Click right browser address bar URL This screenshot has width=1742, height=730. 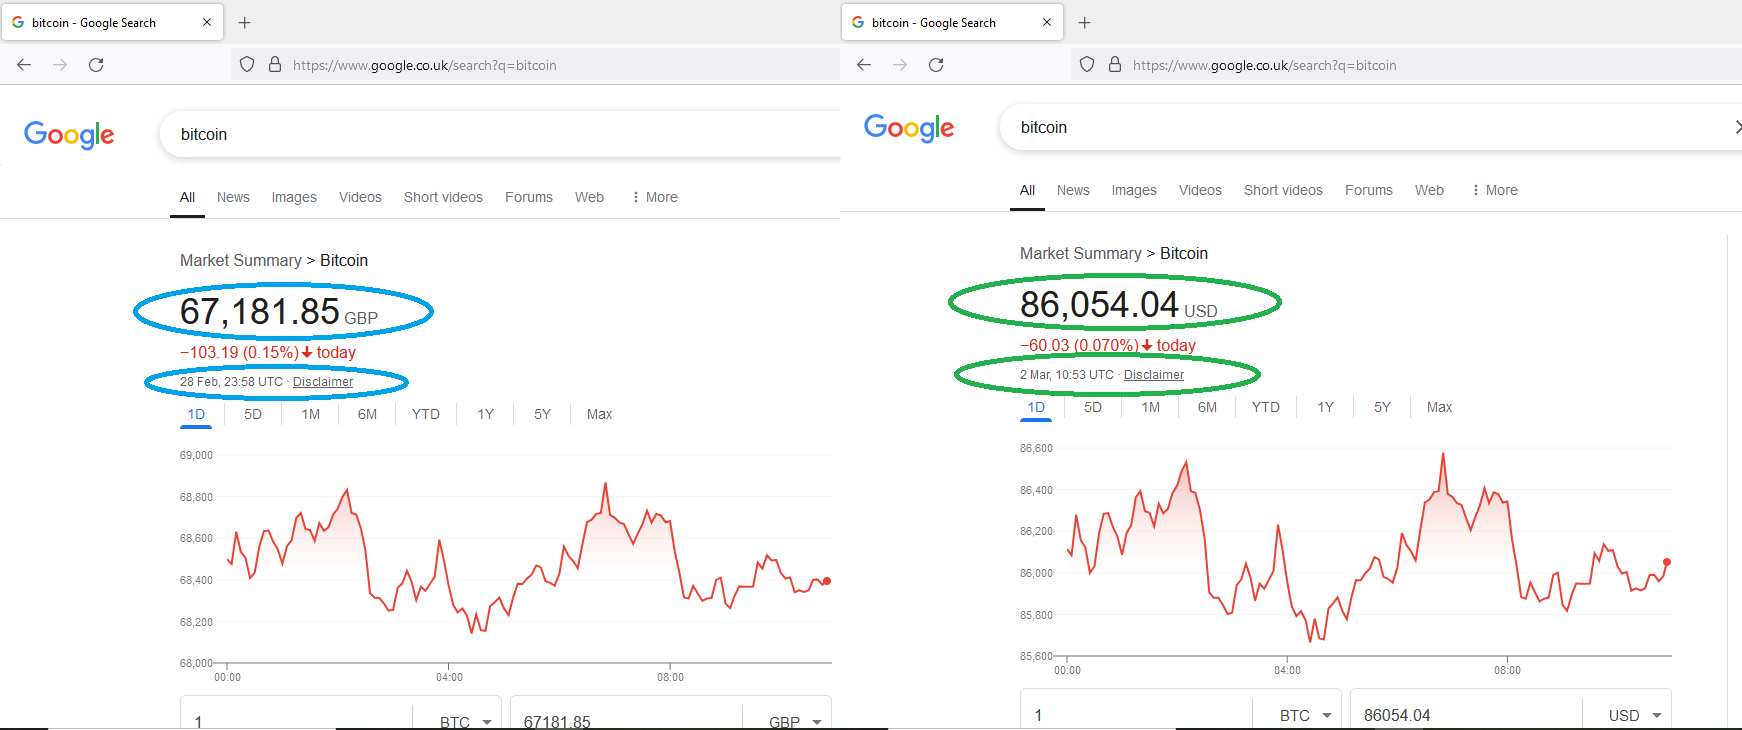[1264, 65]
